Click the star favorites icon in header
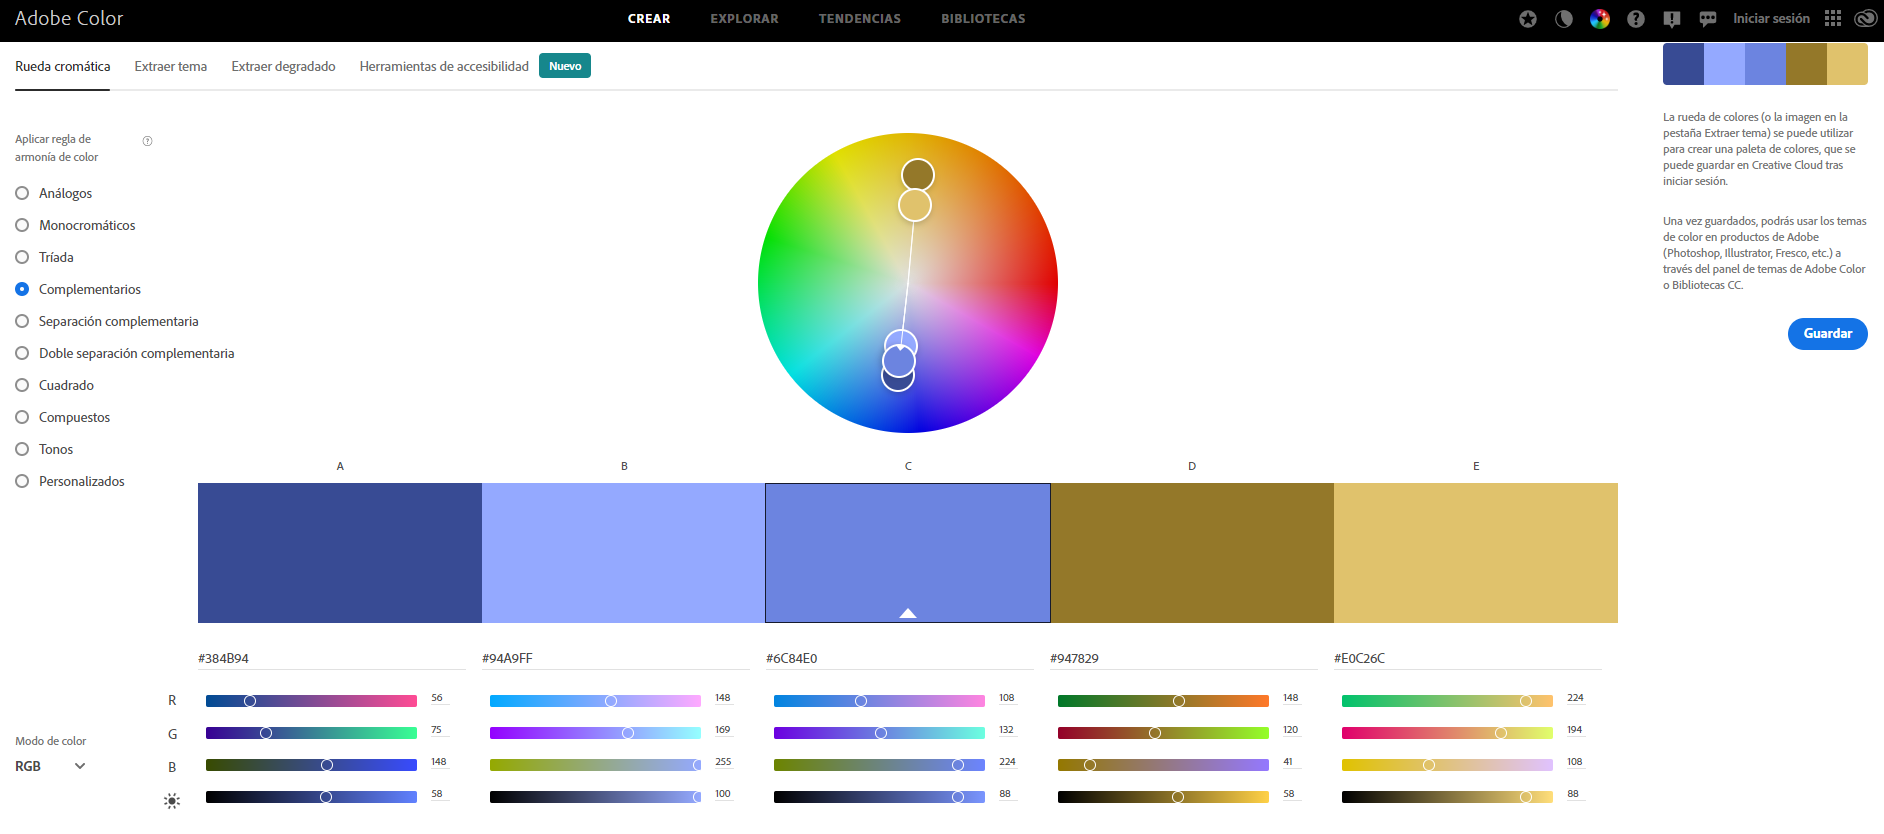 click(1527, 19)
